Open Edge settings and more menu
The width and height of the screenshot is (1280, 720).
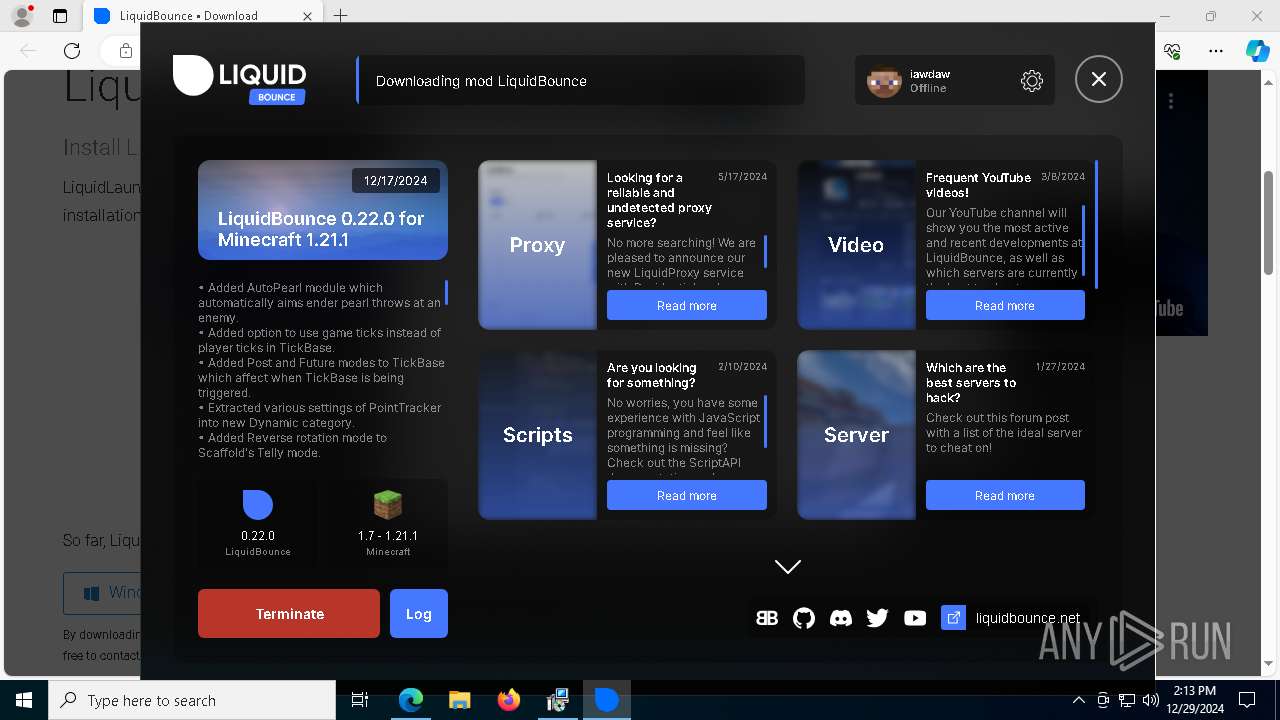tap(1215, 51)
